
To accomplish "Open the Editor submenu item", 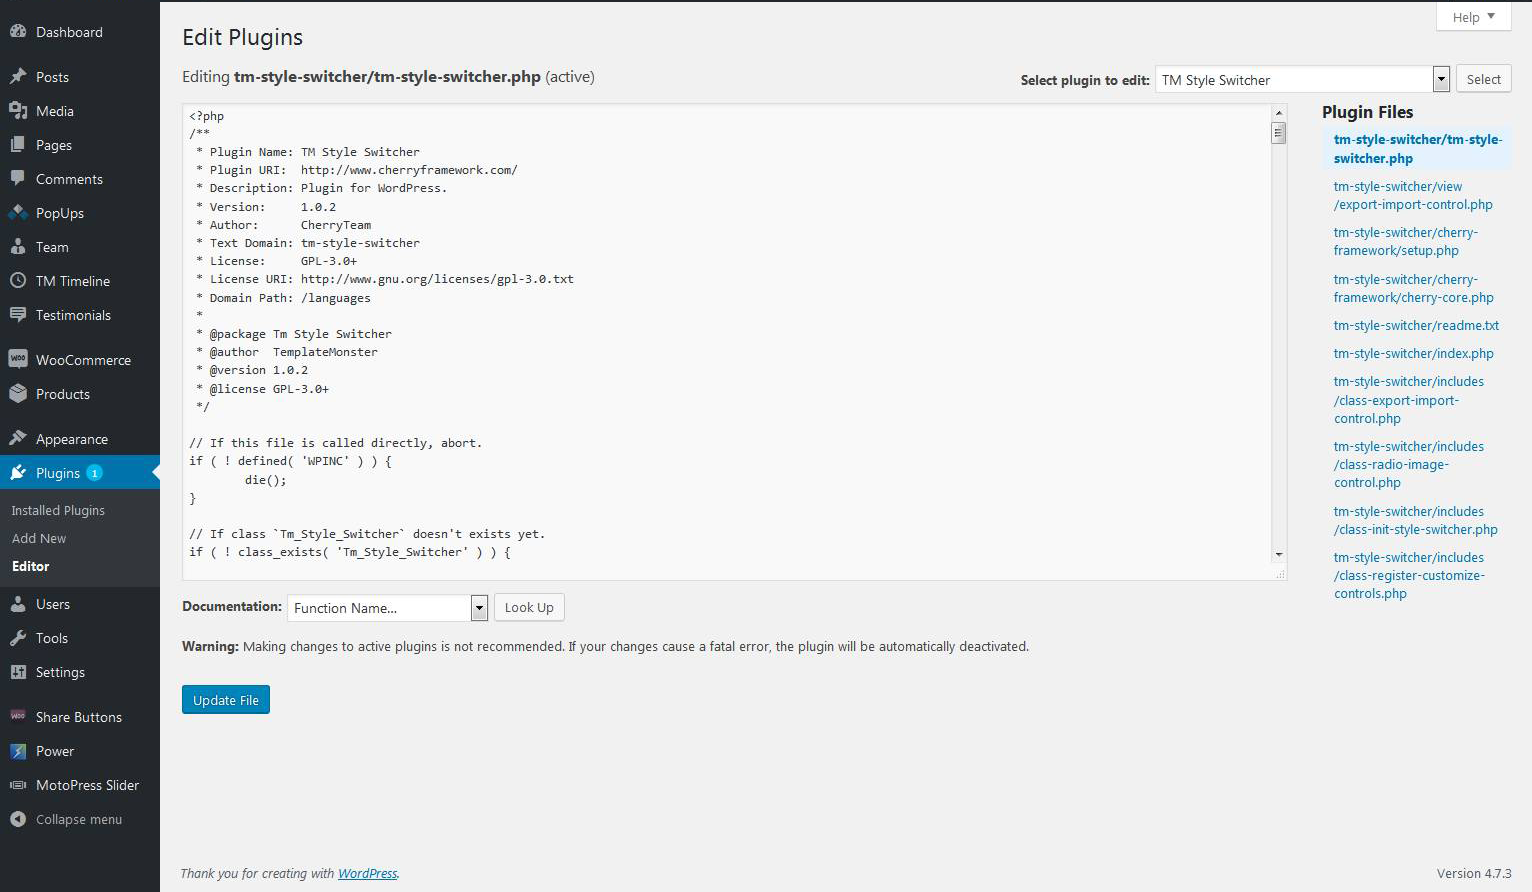I will click(30, 566).
